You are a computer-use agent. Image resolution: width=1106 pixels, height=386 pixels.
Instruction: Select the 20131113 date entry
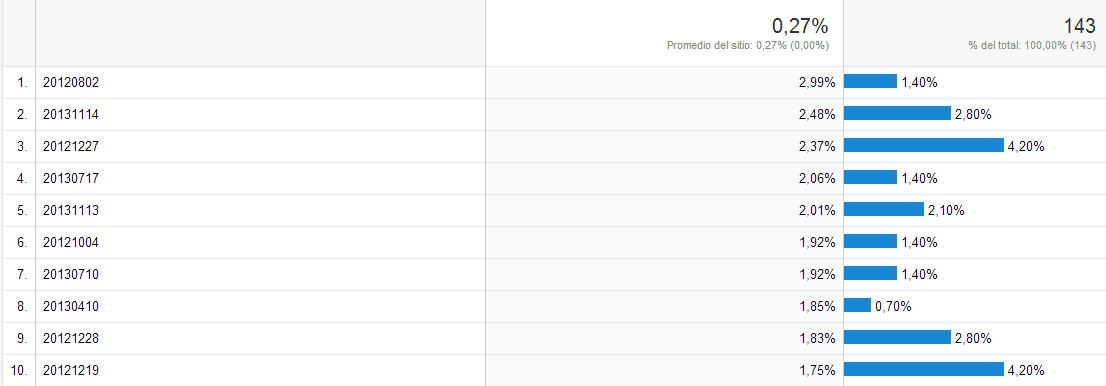click(x=71, y=210)
